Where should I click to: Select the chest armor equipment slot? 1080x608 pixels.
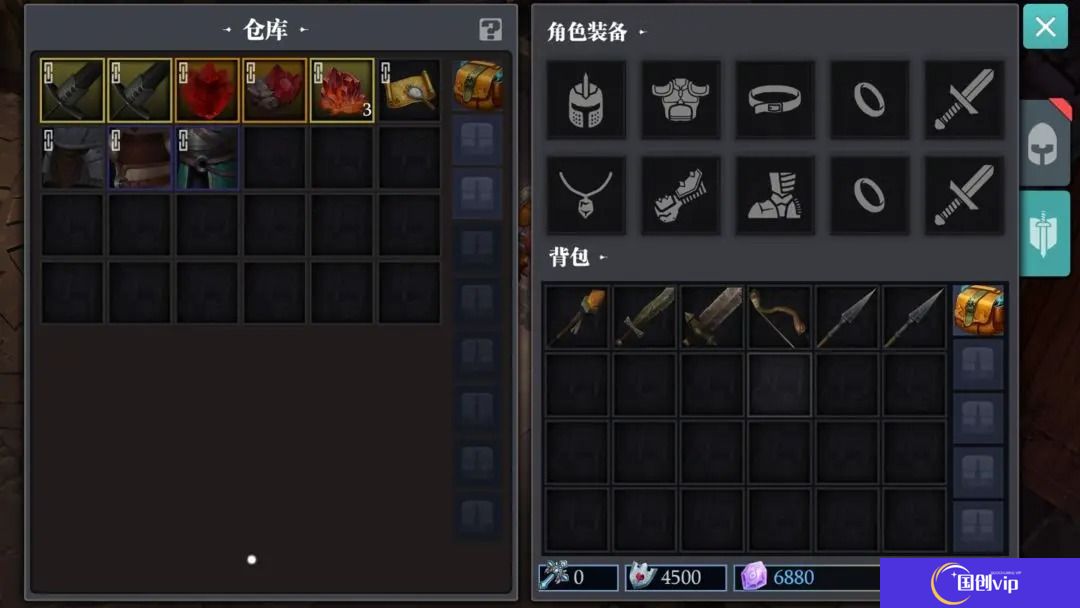pyautogui.click(x=681, y=101)
